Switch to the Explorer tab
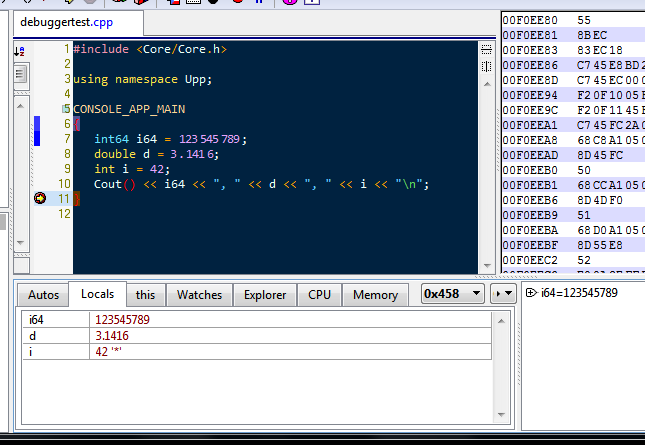Screen dimensions: 645x445 tap(265, 295)
